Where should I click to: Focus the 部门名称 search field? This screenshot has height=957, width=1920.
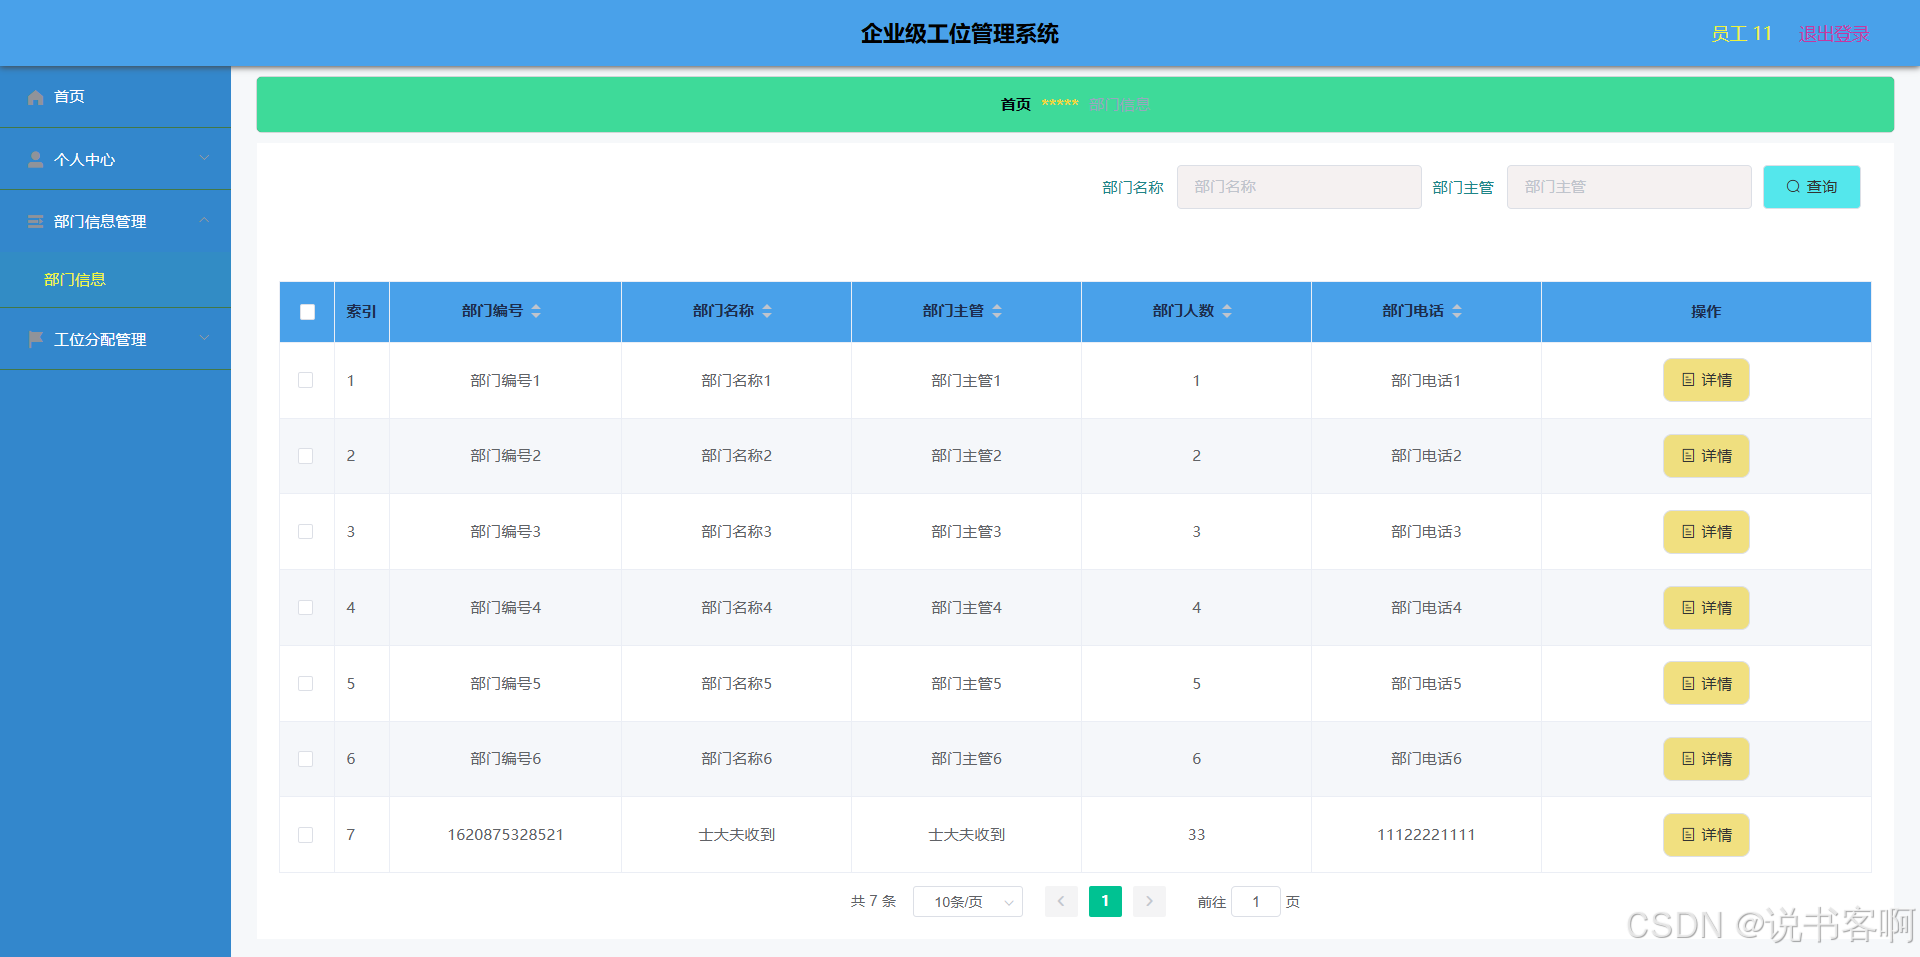pos(1299,187)
